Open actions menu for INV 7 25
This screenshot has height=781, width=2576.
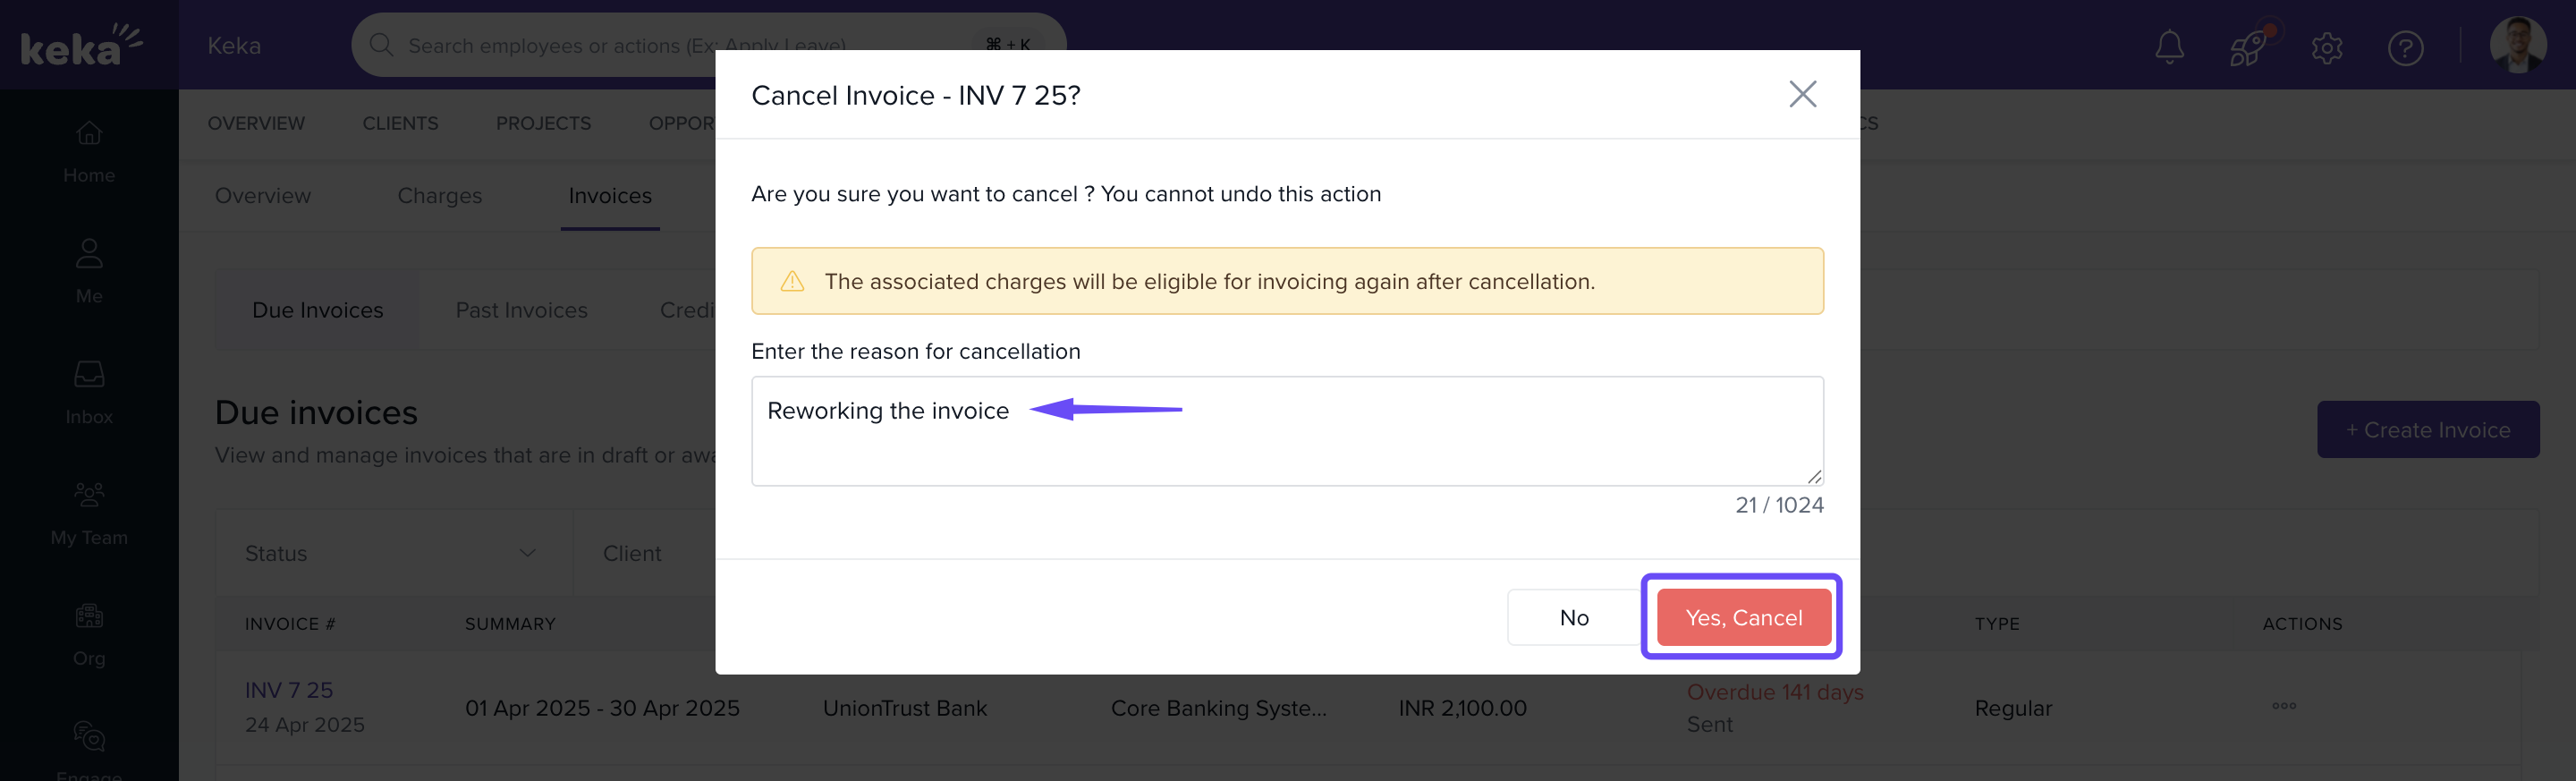coord(2283,706)
